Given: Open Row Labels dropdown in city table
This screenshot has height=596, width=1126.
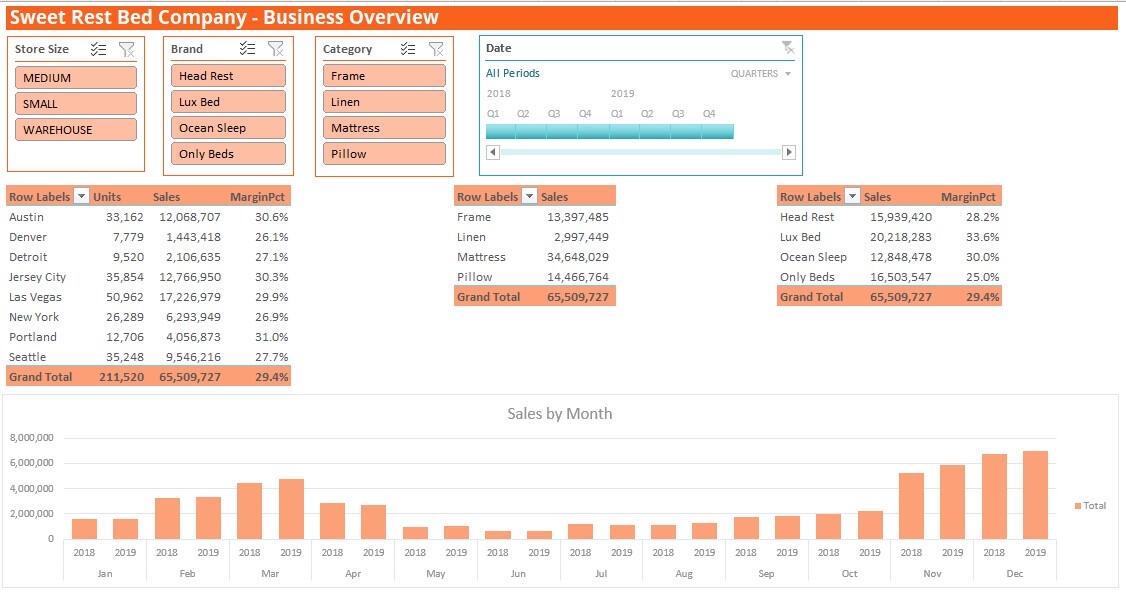Looking at the screenshot, I should [81, 197].
